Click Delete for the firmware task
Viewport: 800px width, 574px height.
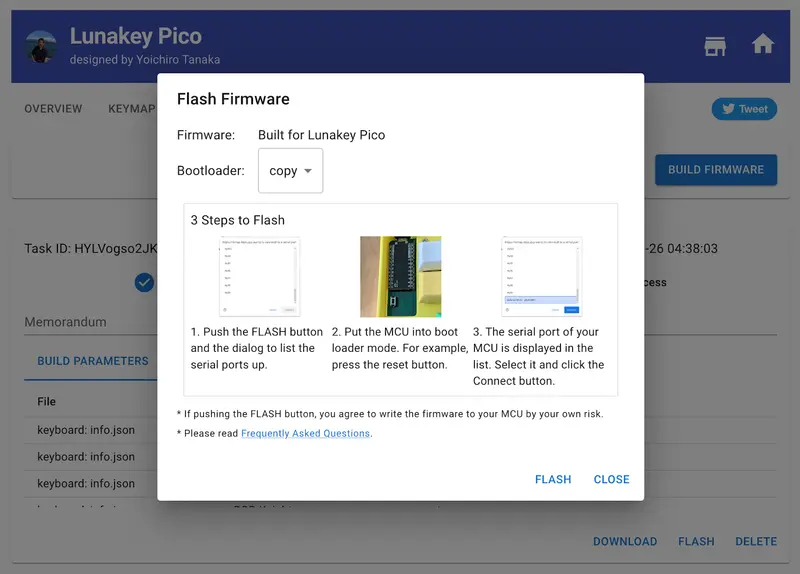click(x=756, y=541)
